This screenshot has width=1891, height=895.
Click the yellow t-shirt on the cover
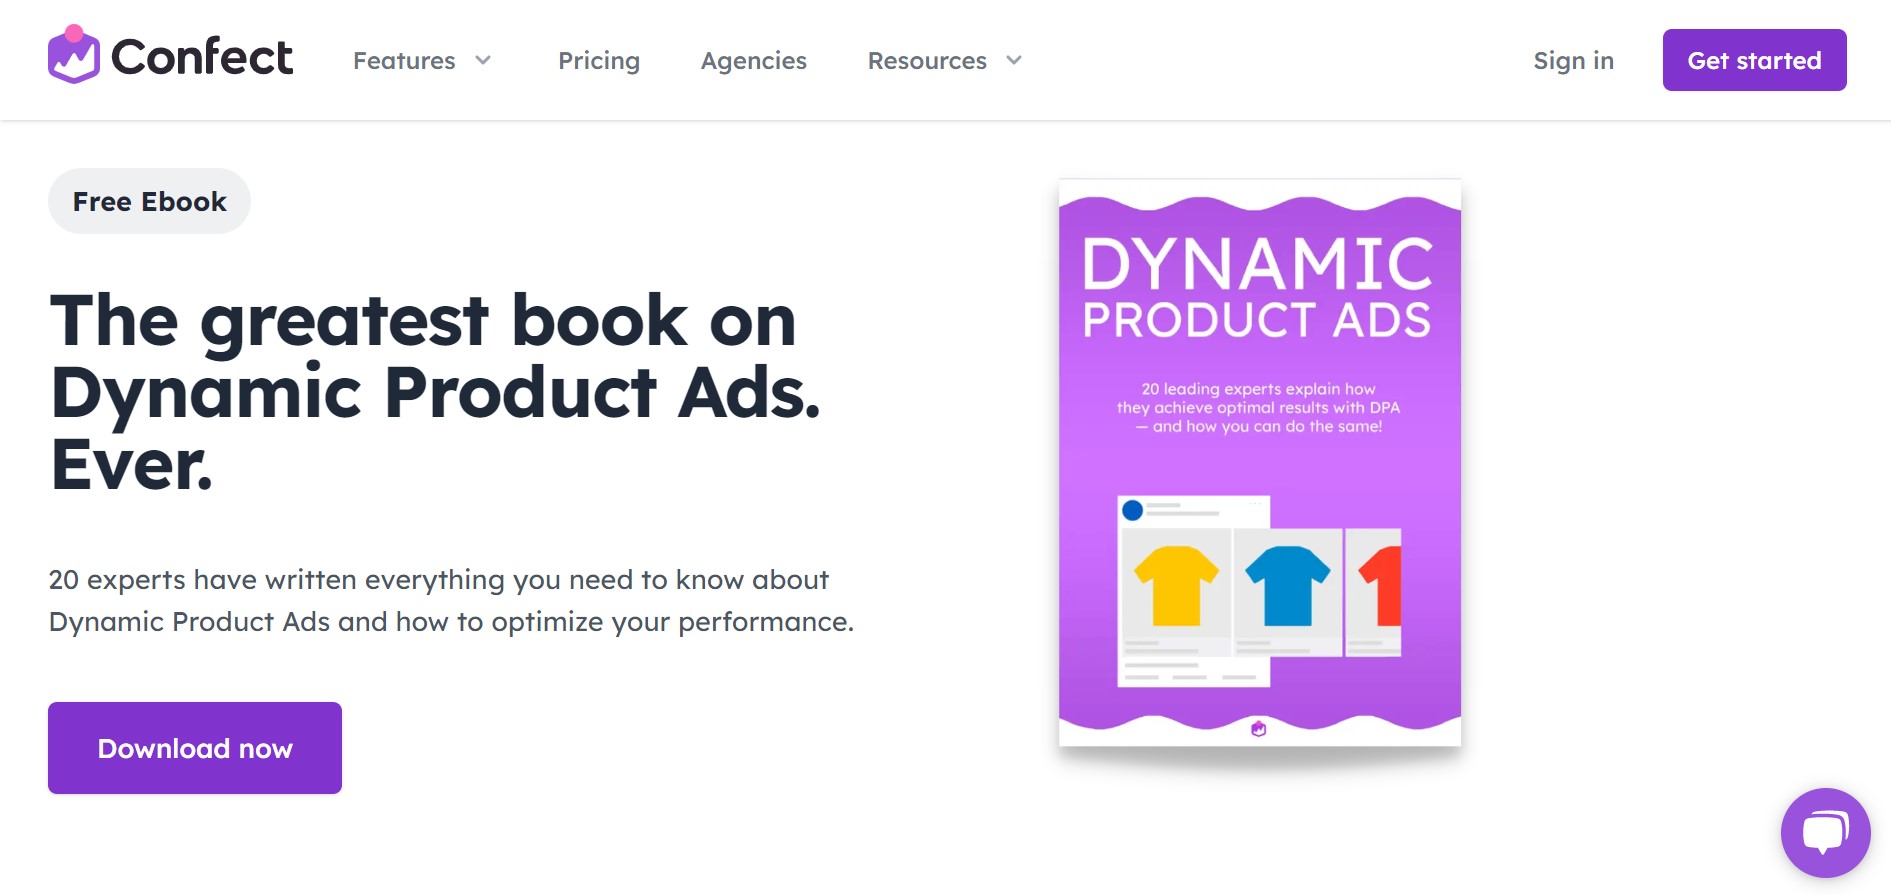(1176, 585)
